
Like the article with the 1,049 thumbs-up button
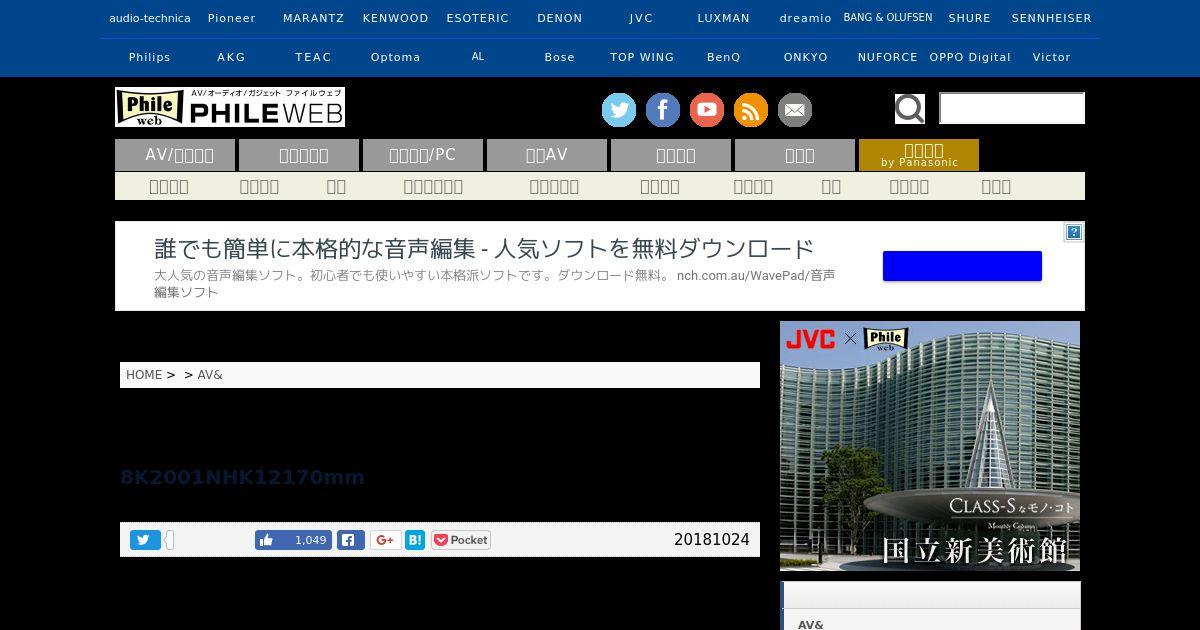293,540
